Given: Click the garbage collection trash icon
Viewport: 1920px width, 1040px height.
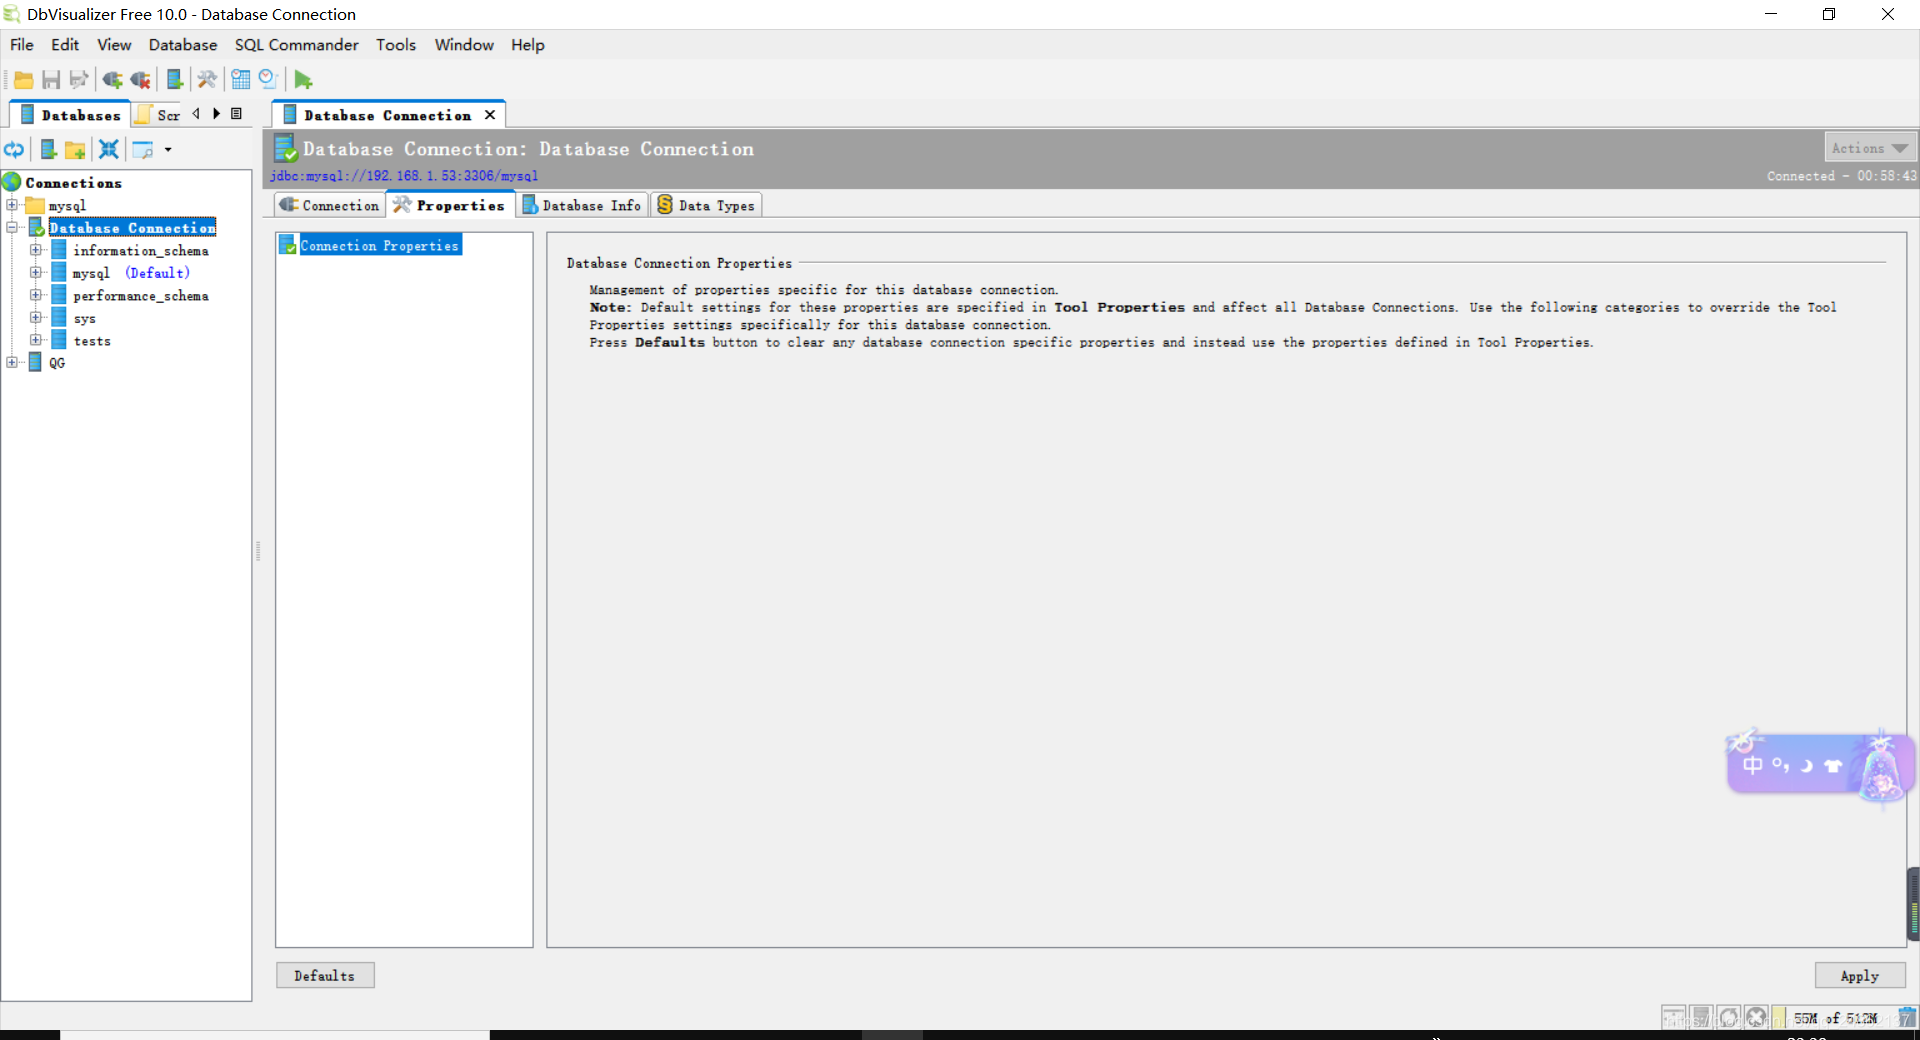Looking at the screenshot, I should click(1906, 1018).
